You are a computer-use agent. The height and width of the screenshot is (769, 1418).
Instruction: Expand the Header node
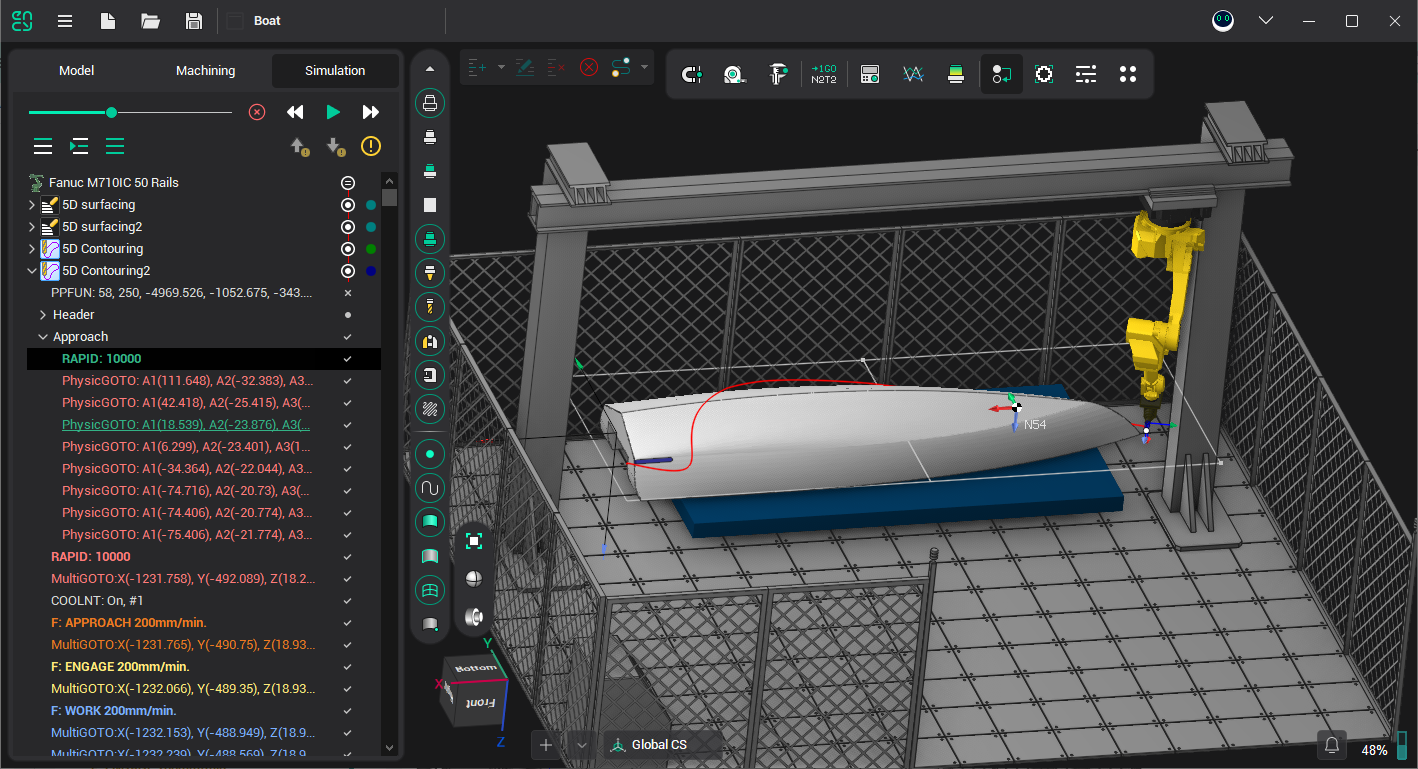43,315
